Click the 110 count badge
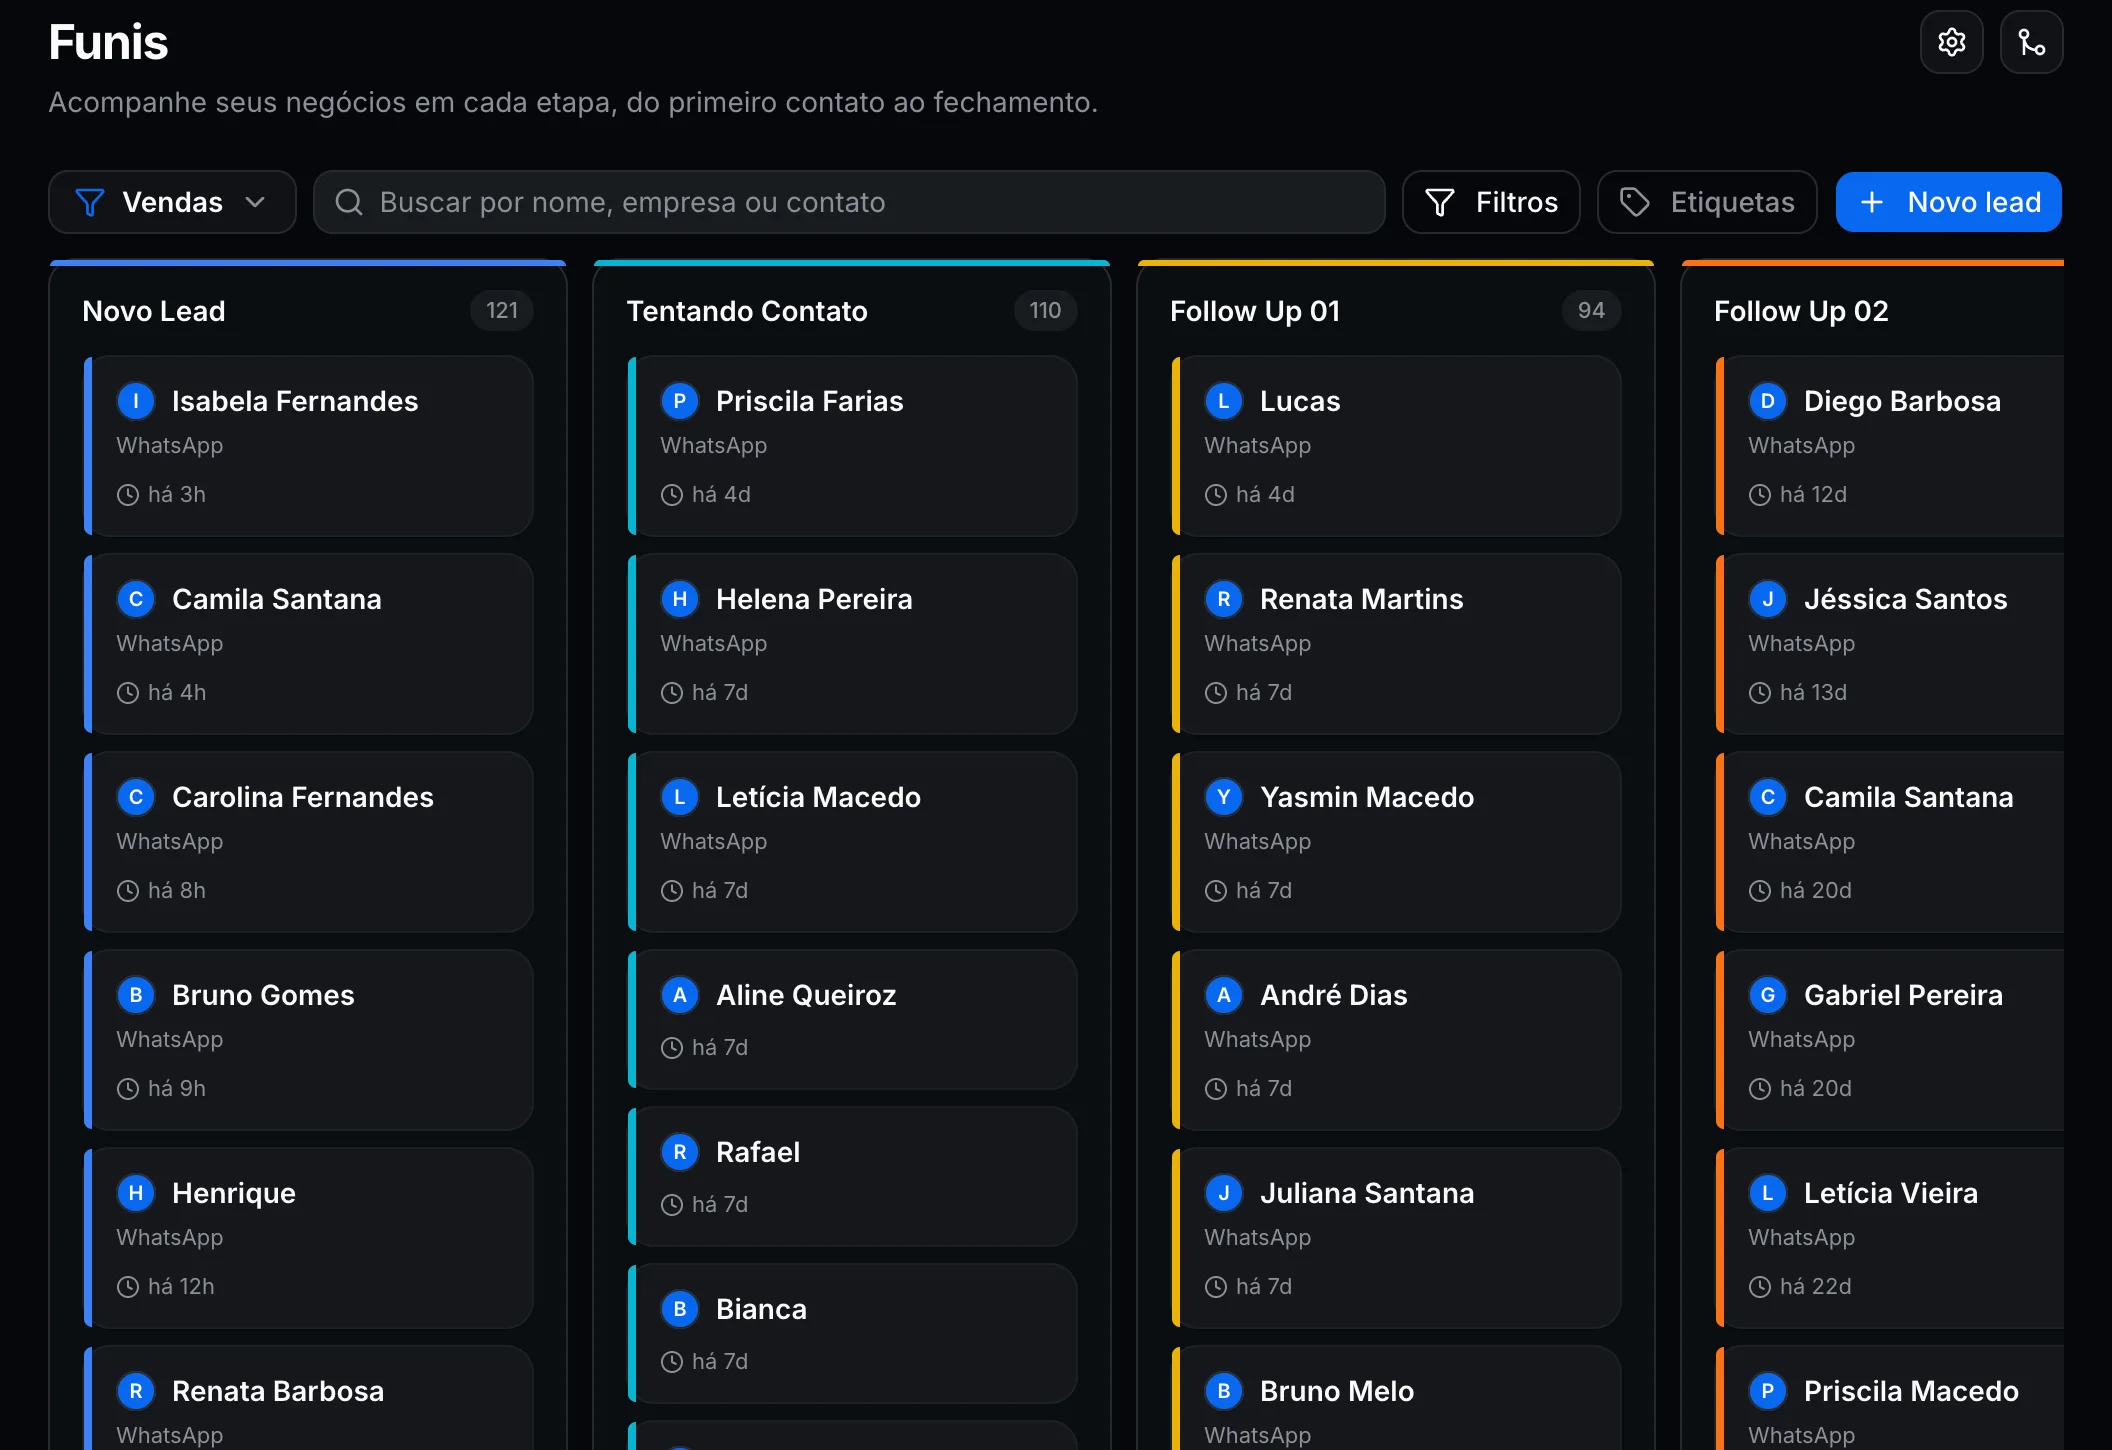 [1045, 310]
